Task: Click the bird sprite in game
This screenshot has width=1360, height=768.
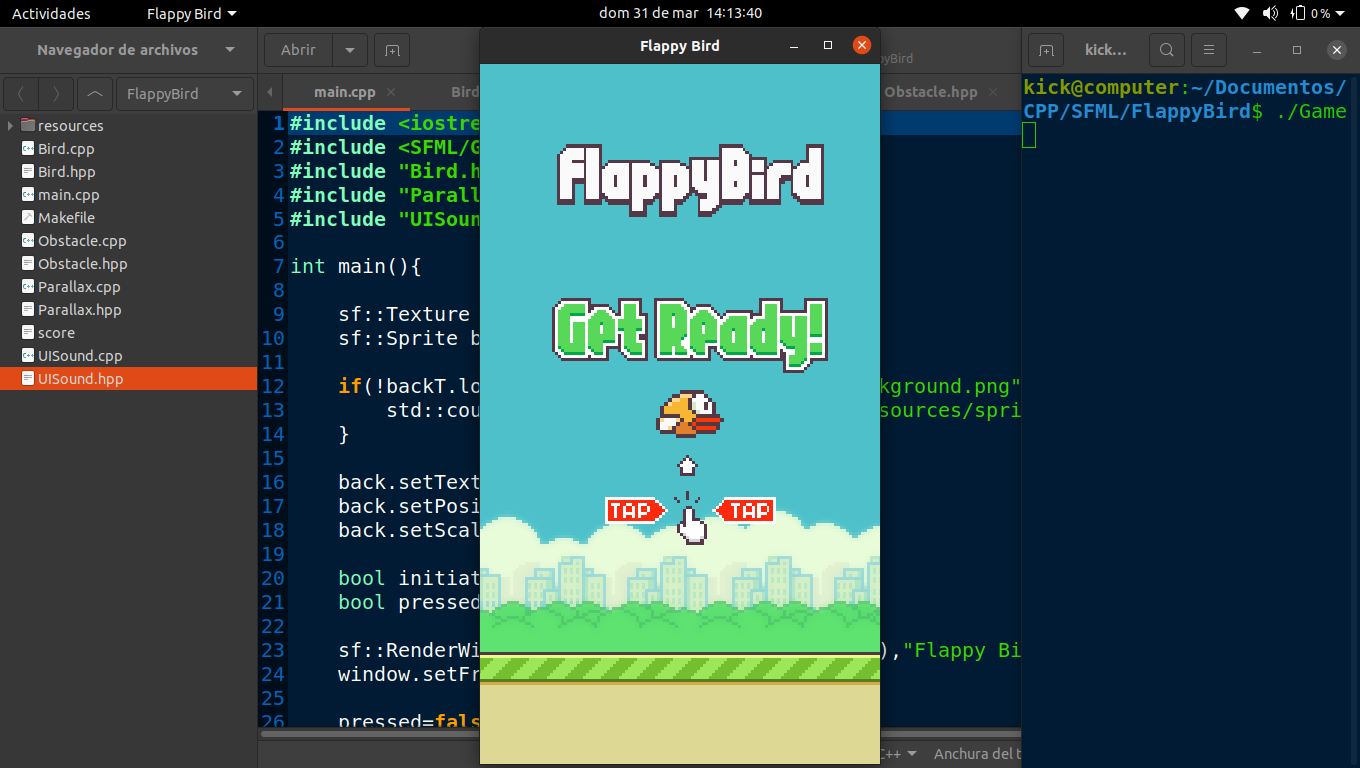Action: pos(689,414)
